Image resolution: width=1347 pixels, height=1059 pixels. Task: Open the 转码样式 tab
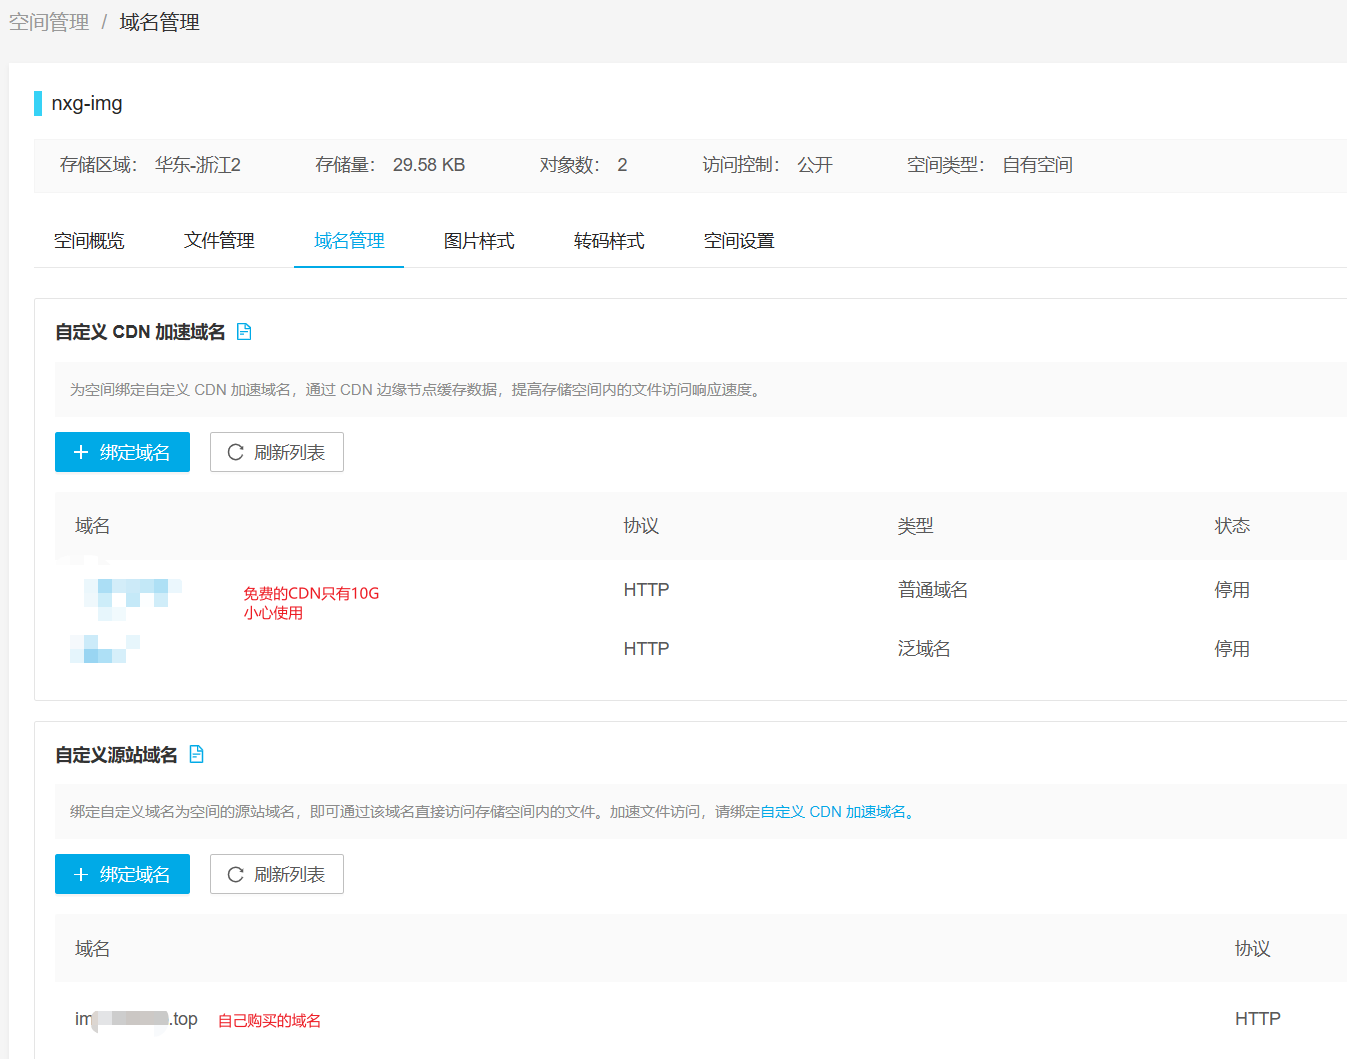(x=609, y=241)
